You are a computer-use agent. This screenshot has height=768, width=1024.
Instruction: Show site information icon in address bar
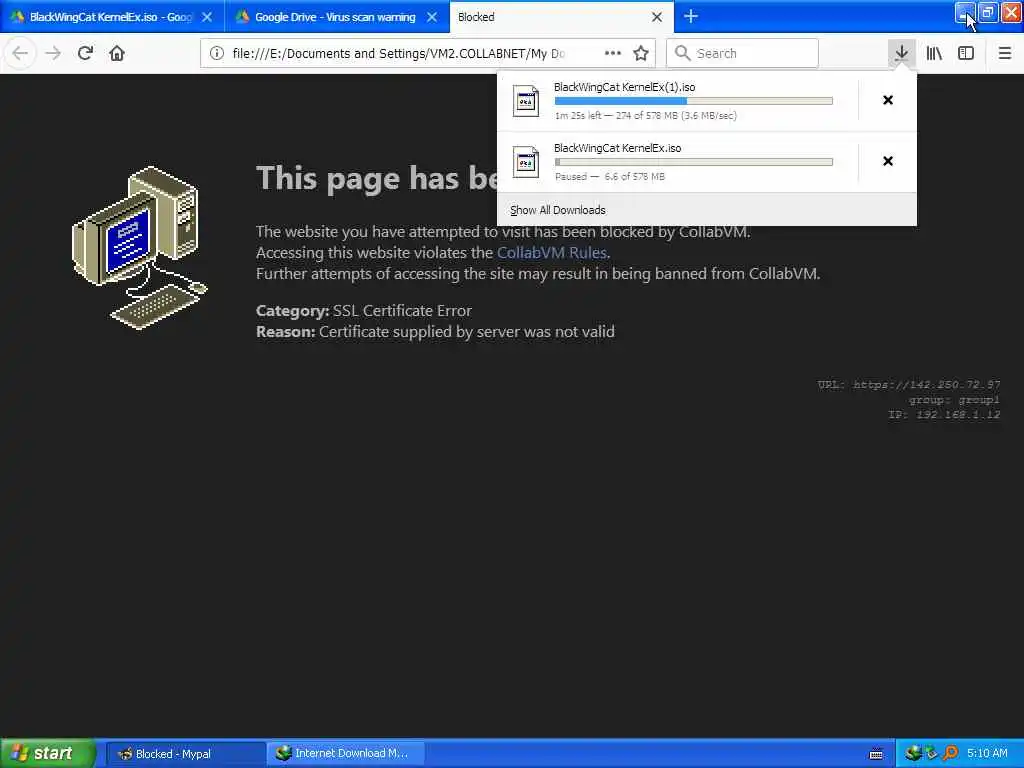point(217,53)
